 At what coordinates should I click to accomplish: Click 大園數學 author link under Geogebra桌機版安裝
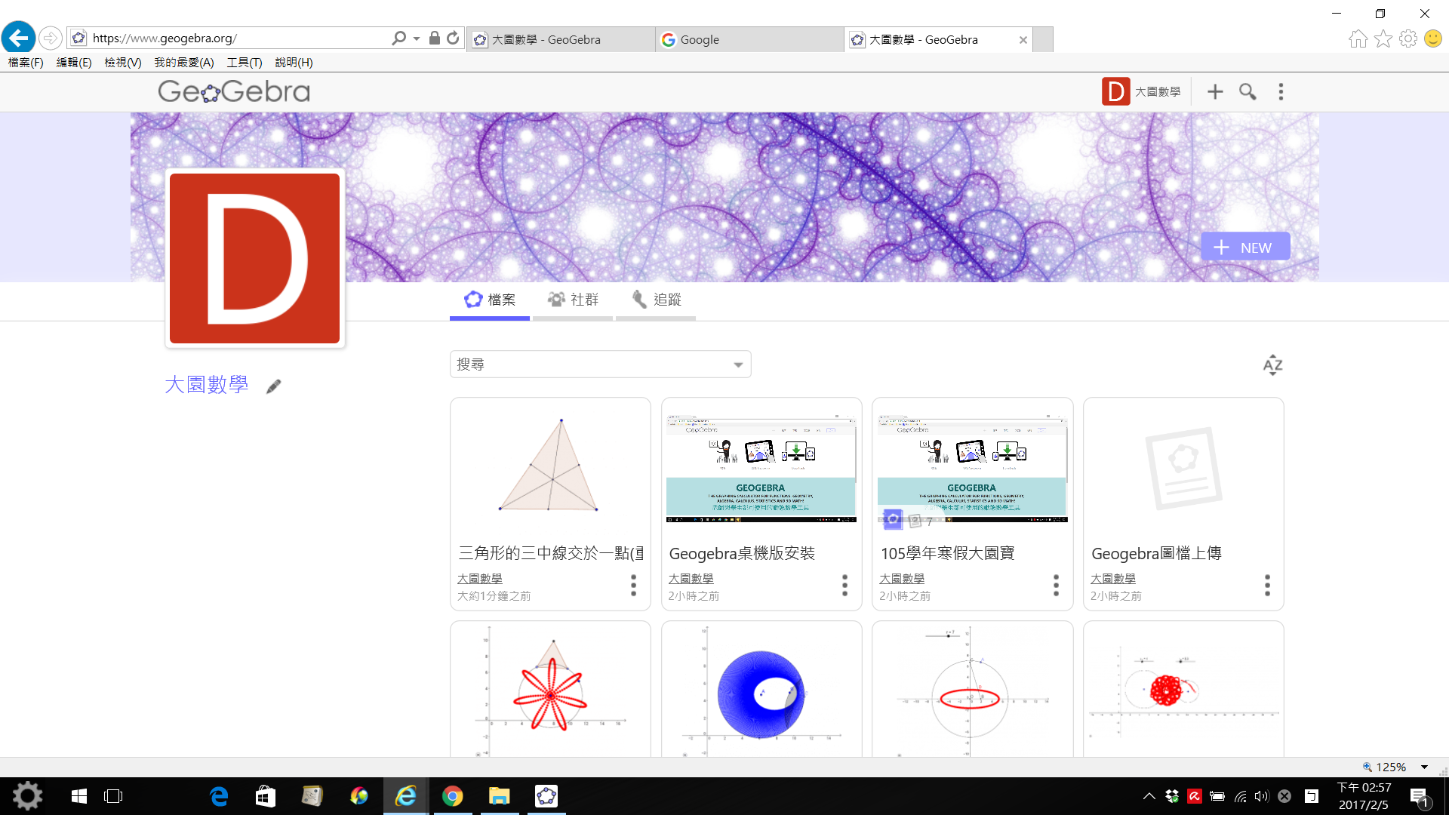coord(691,579)
